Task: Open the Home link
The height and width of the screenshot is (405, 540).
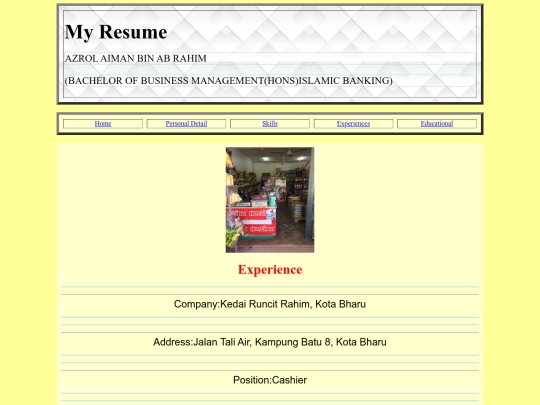Action: pyautogui.click(x=103, y=124)
